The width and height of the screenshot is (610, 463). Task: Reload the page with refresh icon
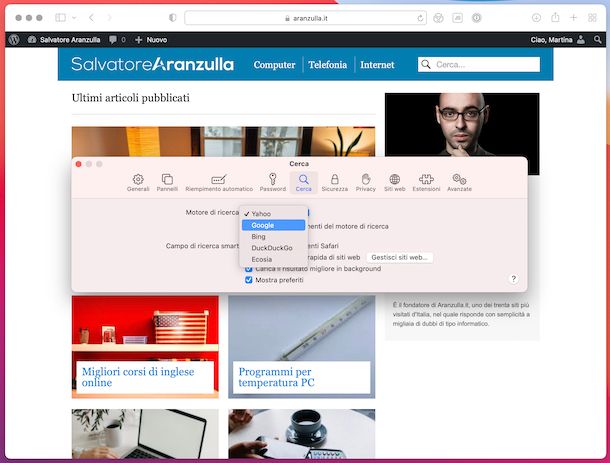pyautogui.click(x=420, y=18)
